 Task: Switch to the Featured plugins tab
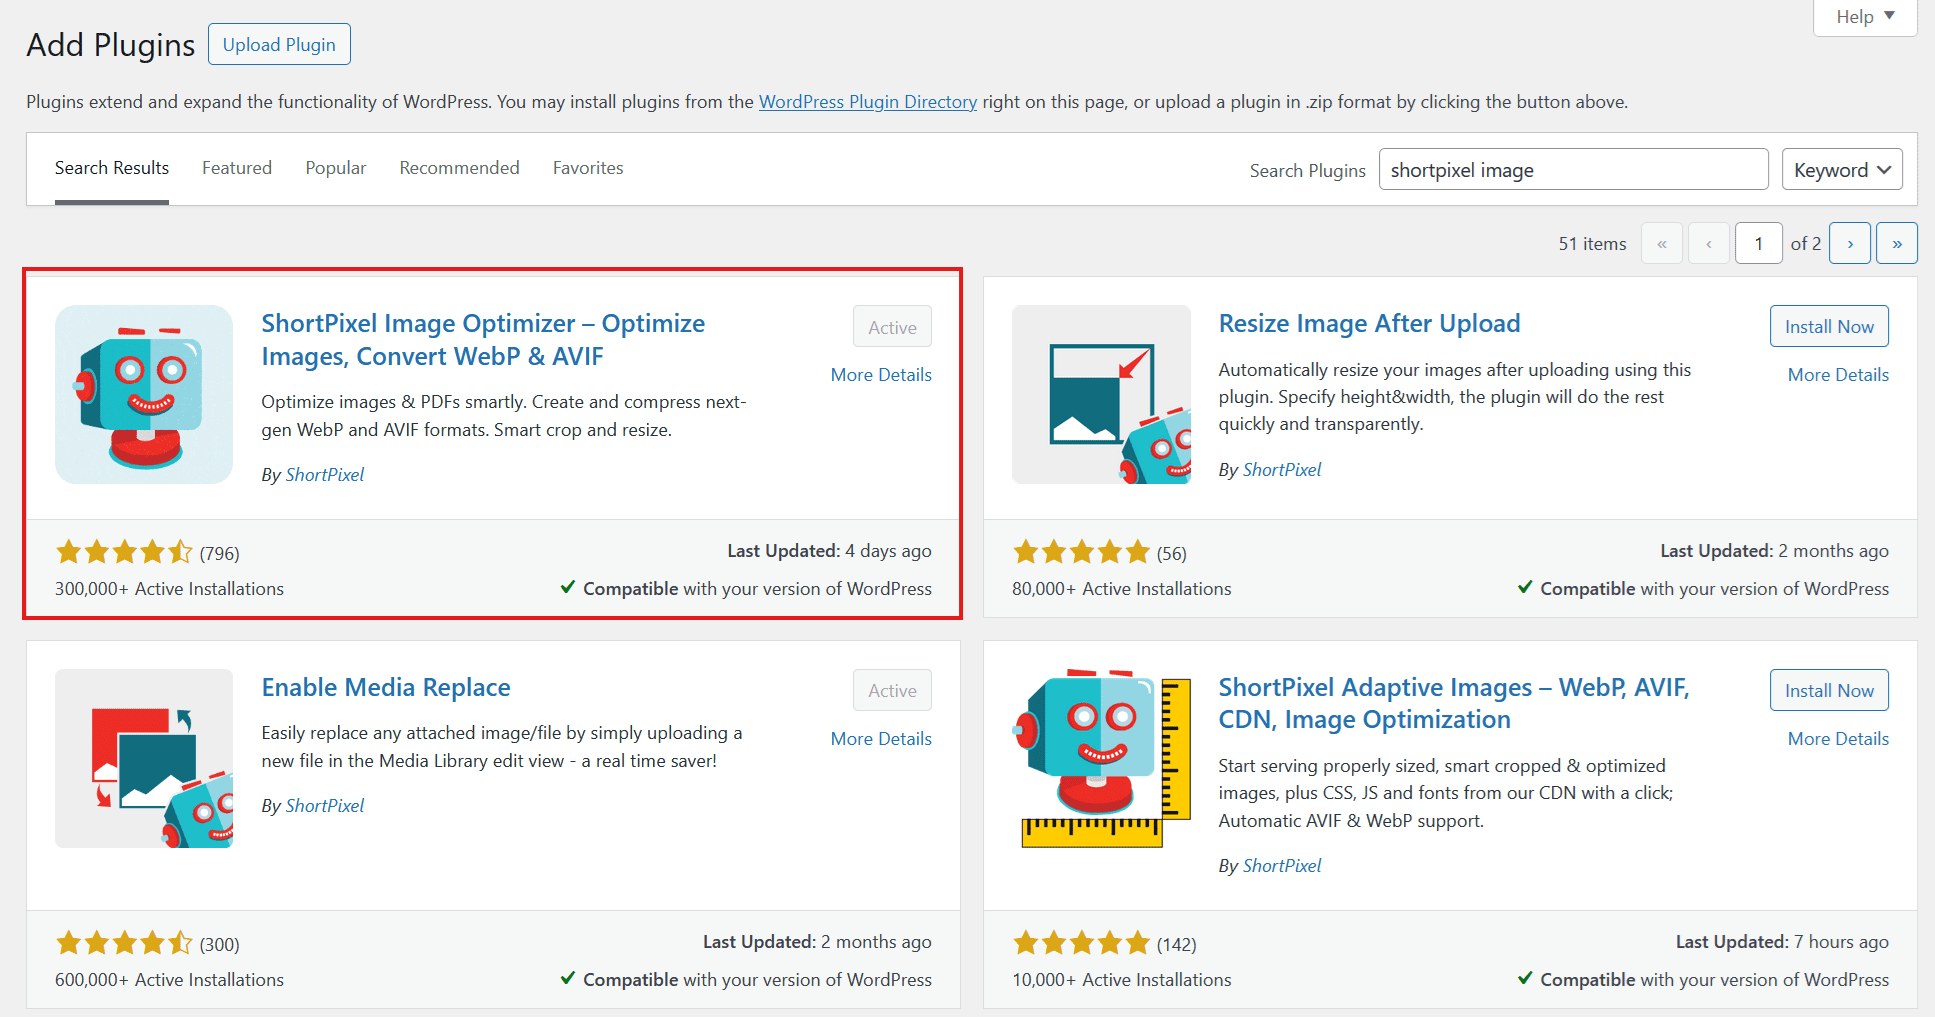pyautogui.click(x=236, y=167)
